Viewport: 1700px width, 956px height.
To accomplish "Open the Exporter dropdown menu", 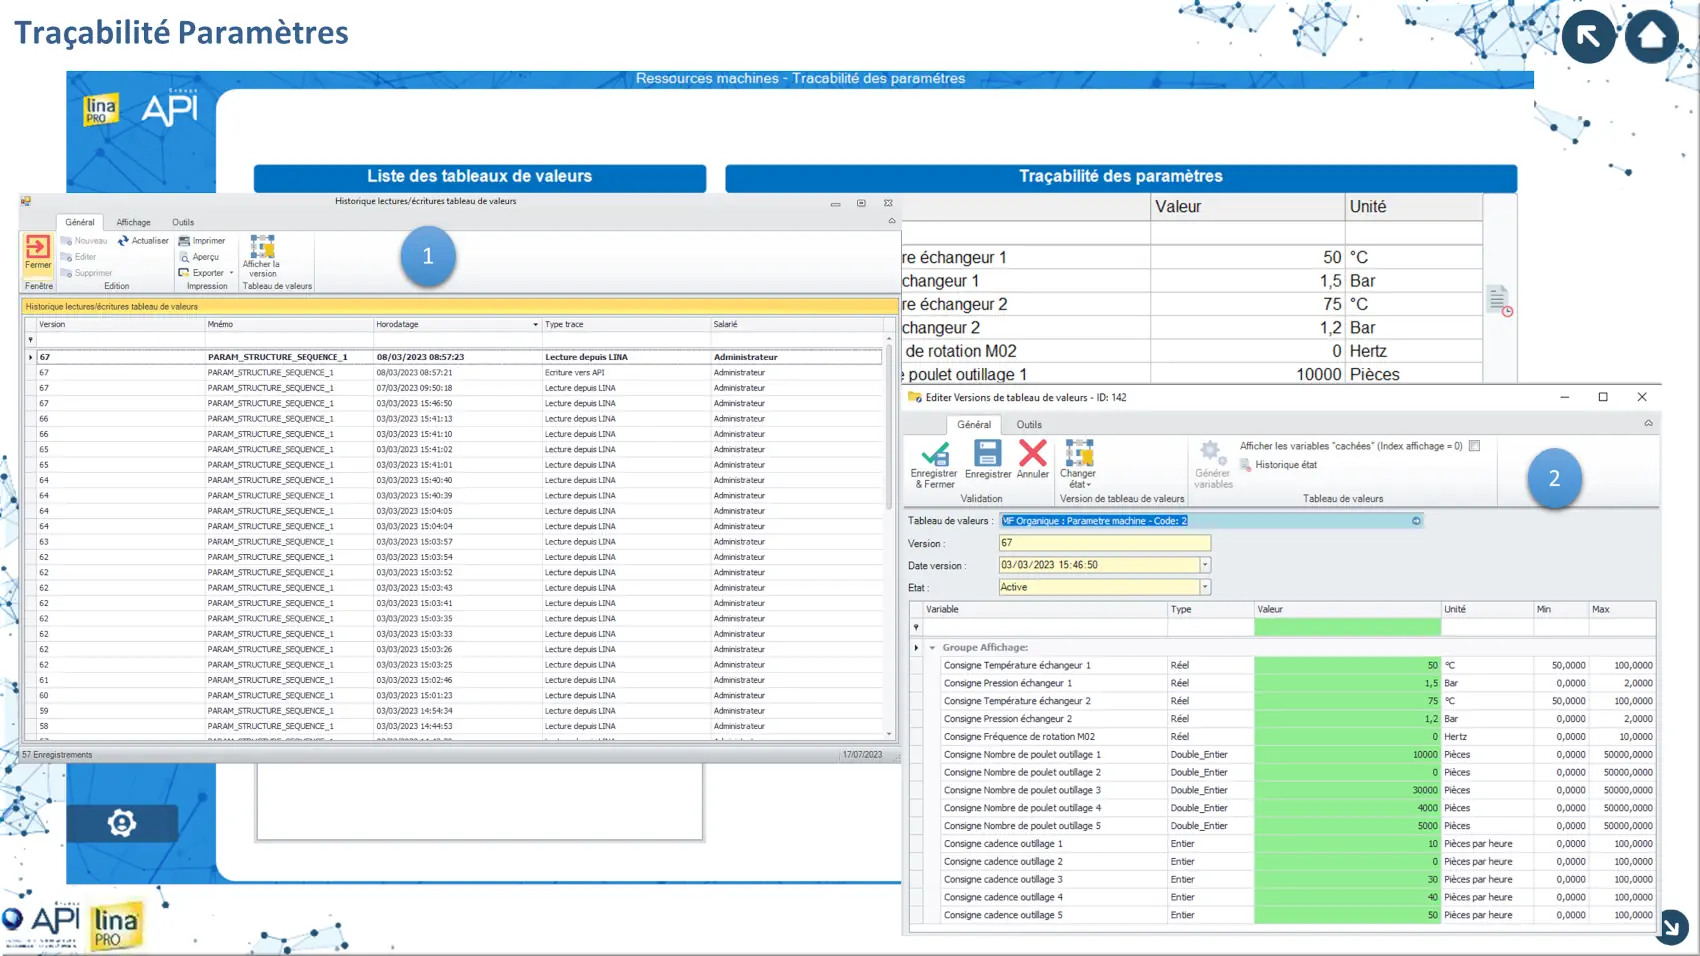I will (231, 273).
